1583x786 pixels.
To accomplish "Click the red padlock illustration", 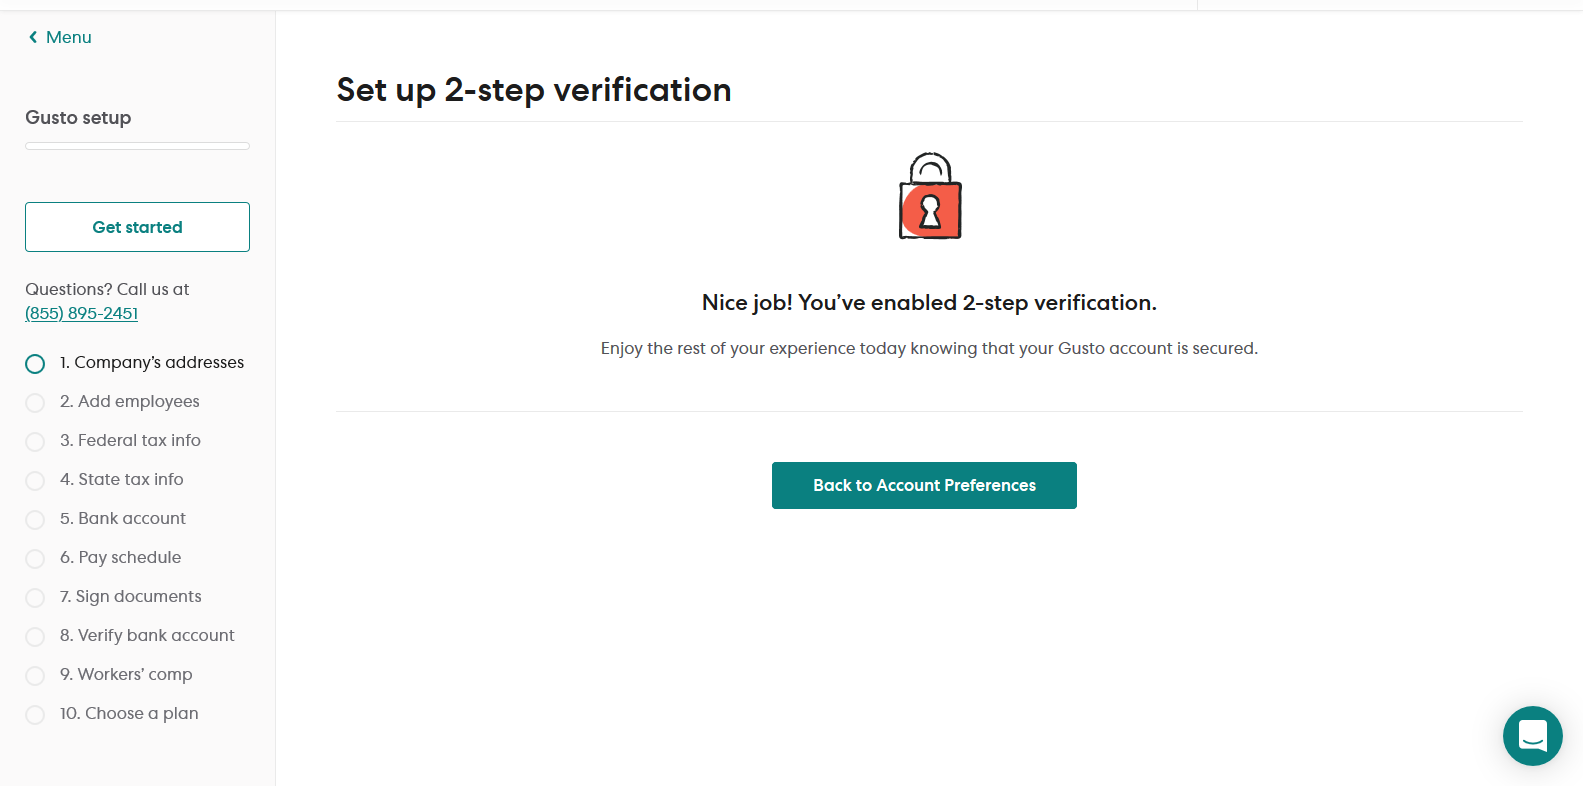I will tap(930, 196).
